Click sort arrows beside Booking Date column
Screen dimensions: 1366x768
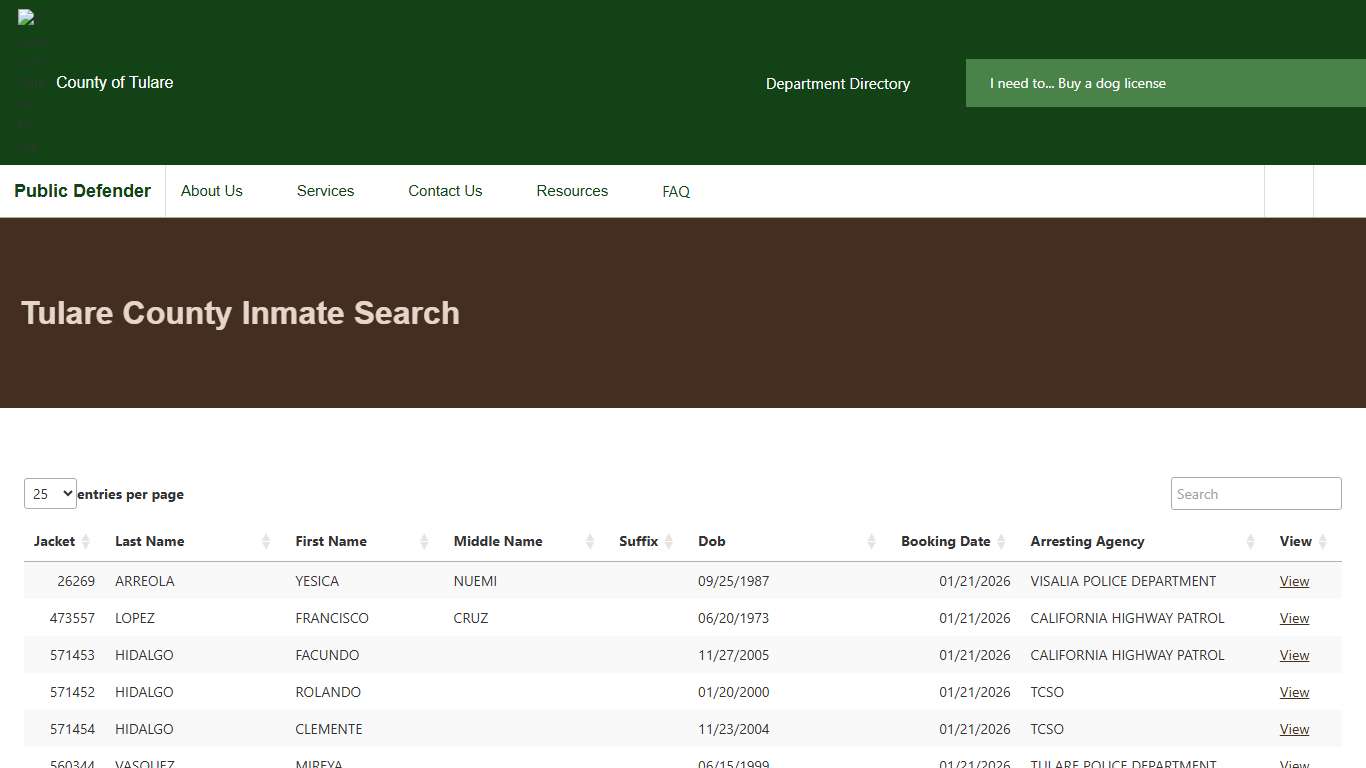[x=1002, y=541]
